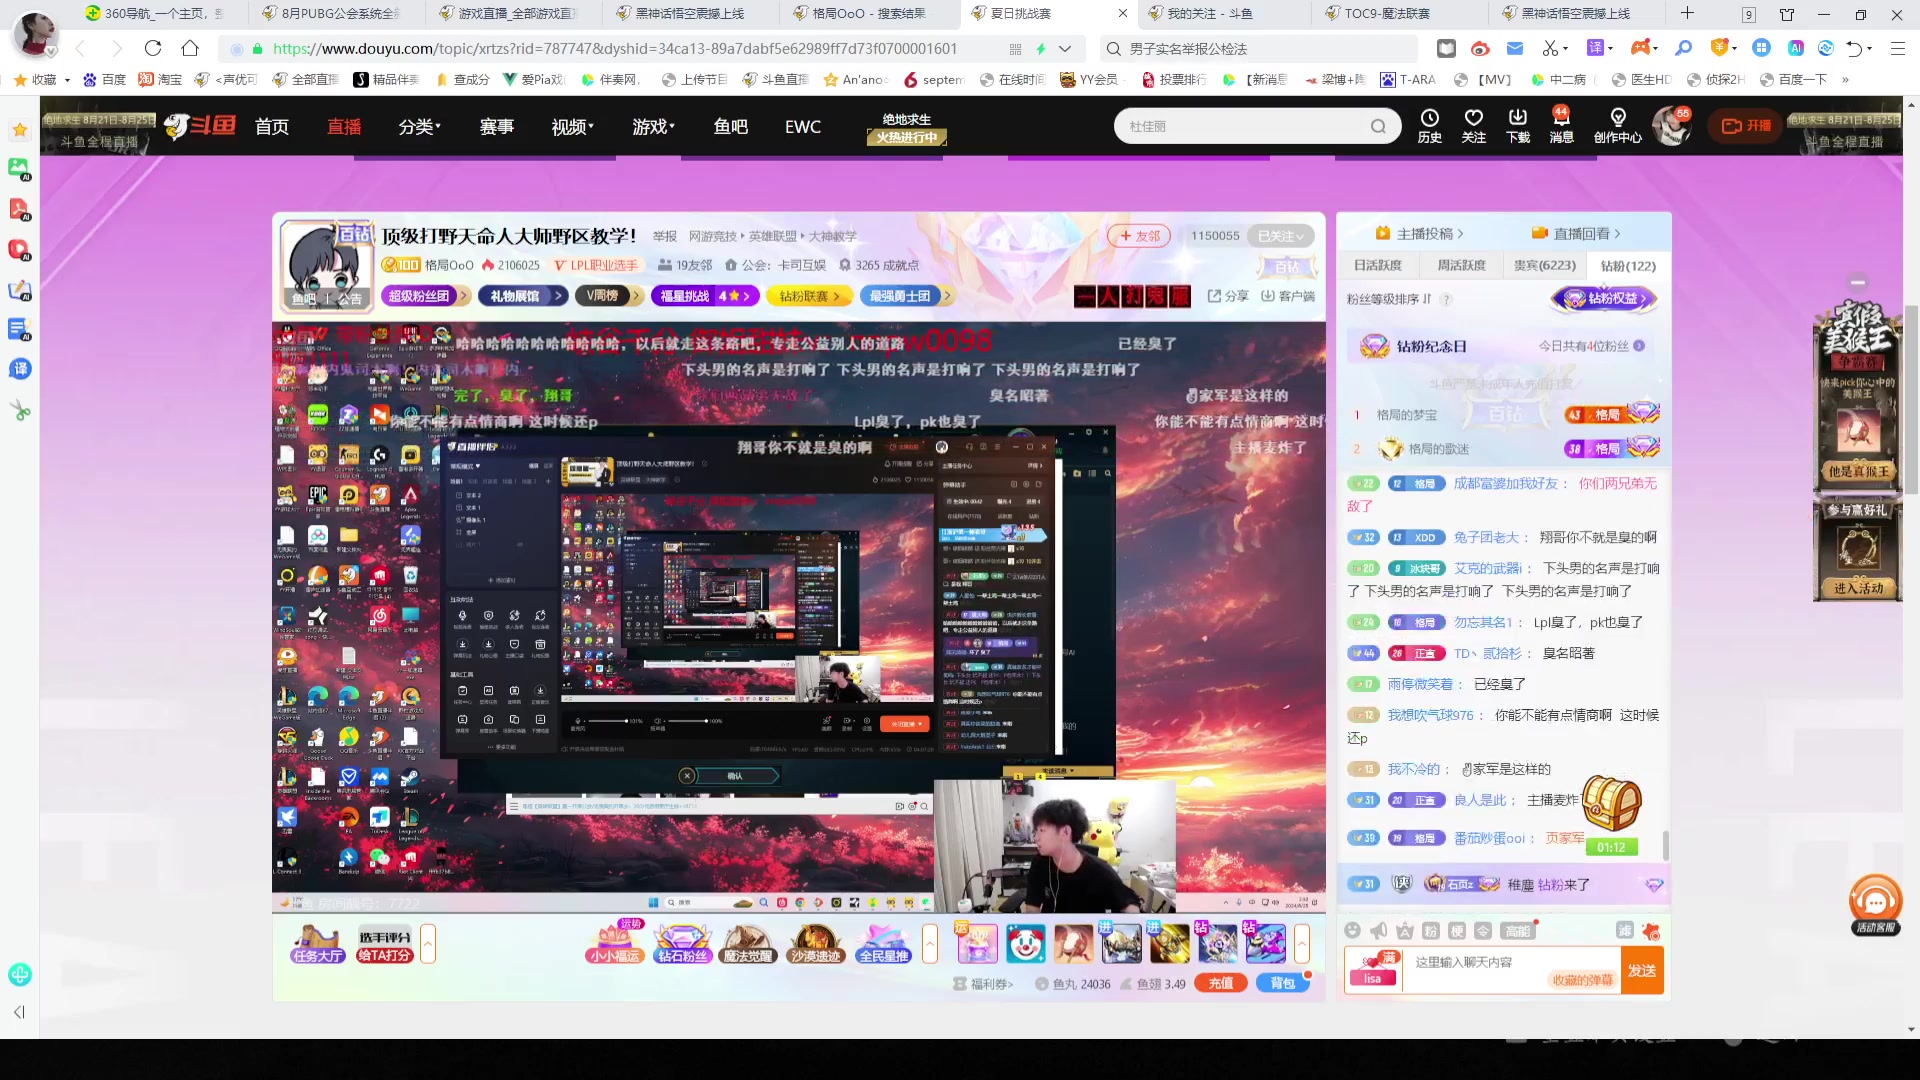
Task: Click the 钻石粉丝 diamond icon
Action: click(x=682, y=944)
